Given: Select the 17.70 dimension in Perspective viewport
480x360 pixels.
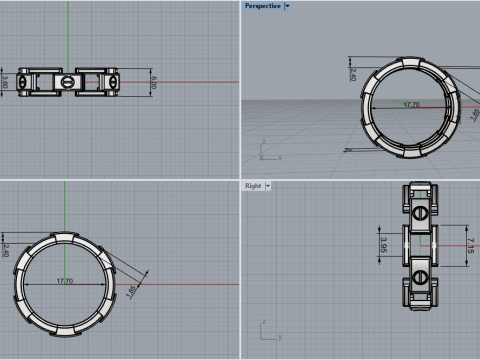Looking at the screenshot, I should click(411, 105).
